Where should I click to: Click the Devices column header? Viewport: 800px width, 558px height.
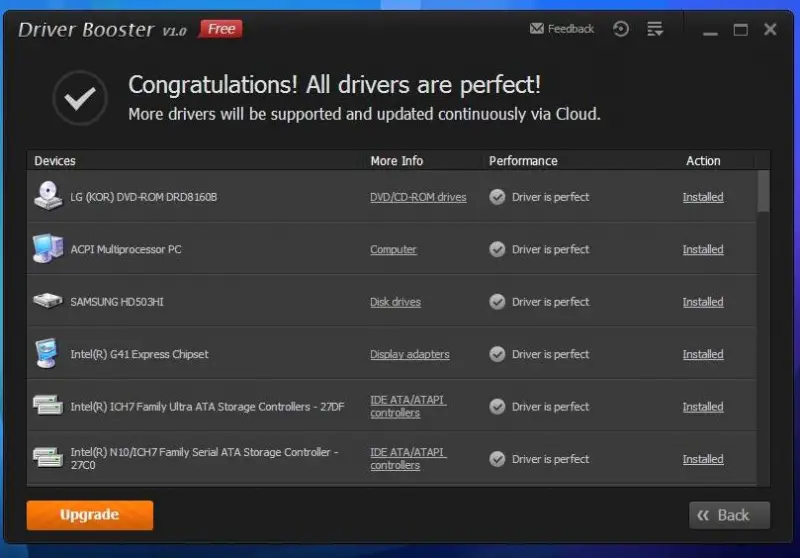[x=55, y=161]
